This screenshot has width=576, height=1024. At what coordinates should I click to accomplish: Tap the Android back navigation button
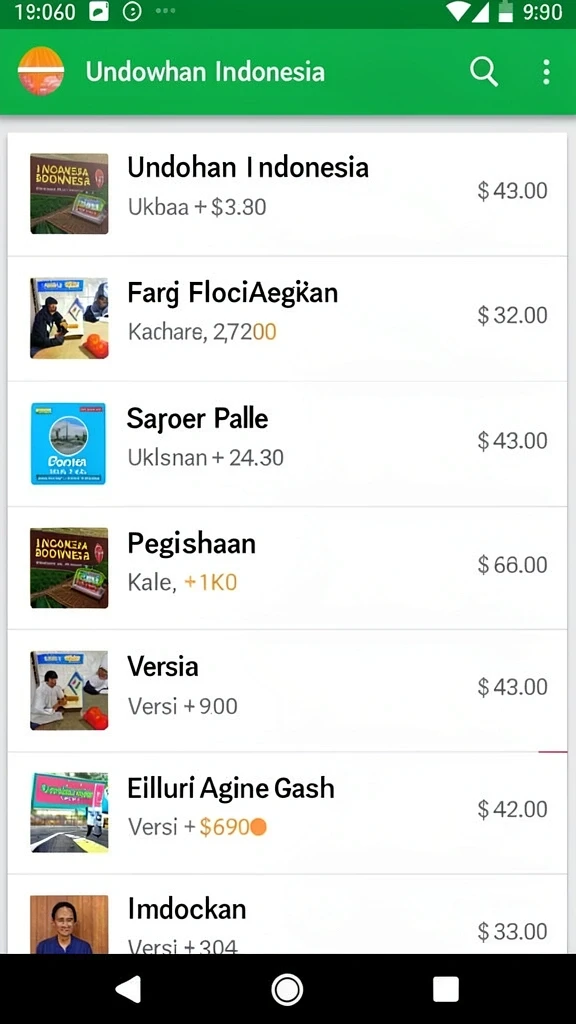128,989
